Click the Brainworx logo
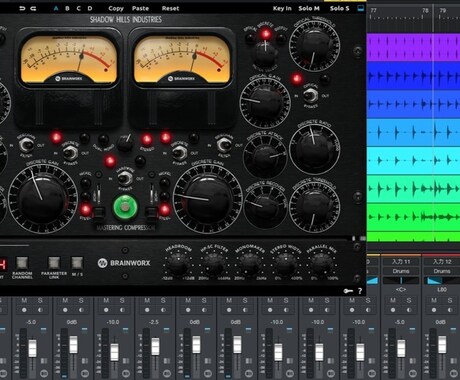The image size is (460, 380). (124, 263)
